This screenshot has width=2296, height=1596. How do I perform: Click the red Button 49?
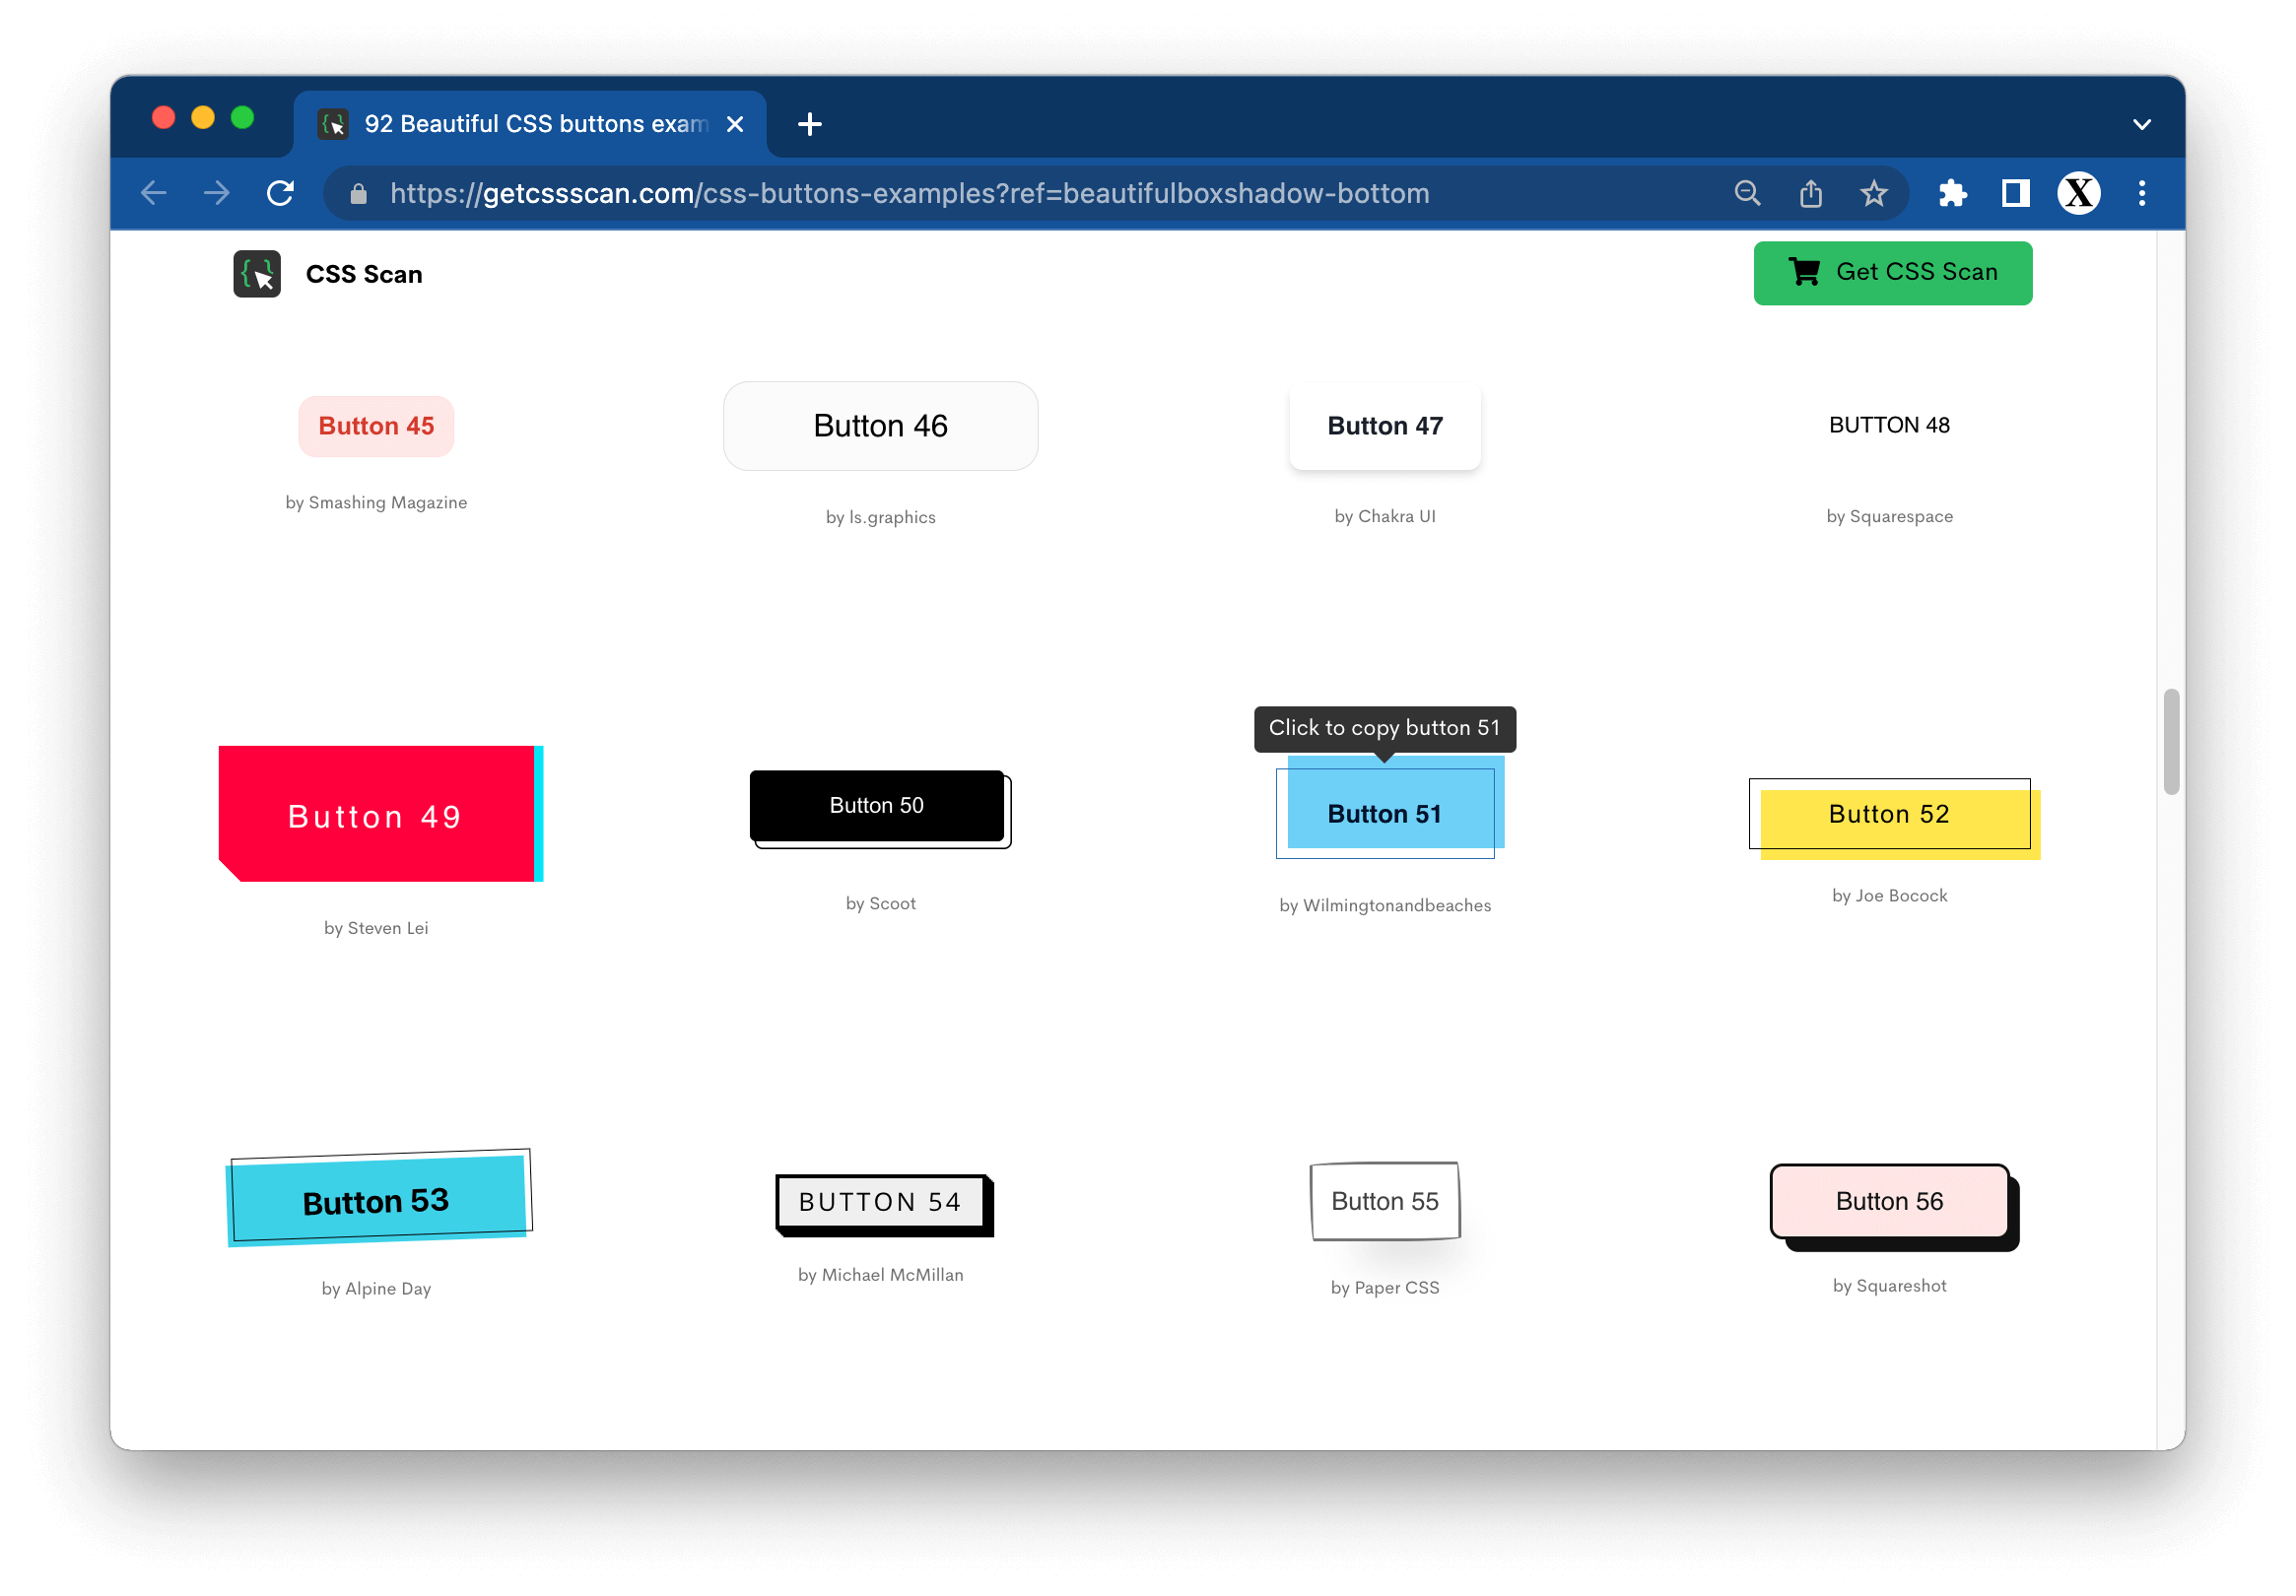coord(376,815)
